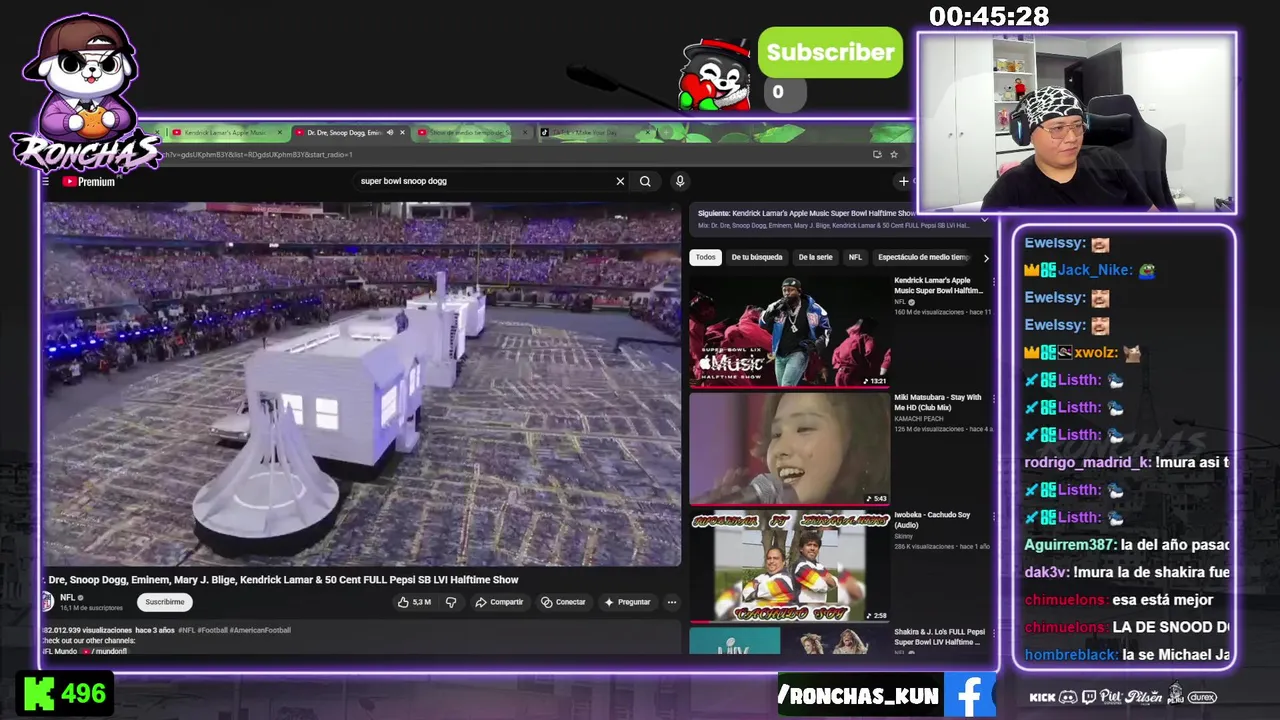Click the penguin mascot beside Subscriber
This screenshot has width=1280, height=720.
coord(714,75)
